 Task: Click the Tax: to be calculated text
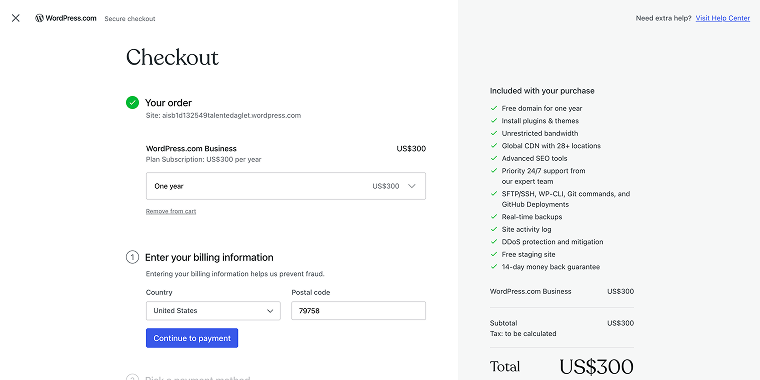point(523,334)
